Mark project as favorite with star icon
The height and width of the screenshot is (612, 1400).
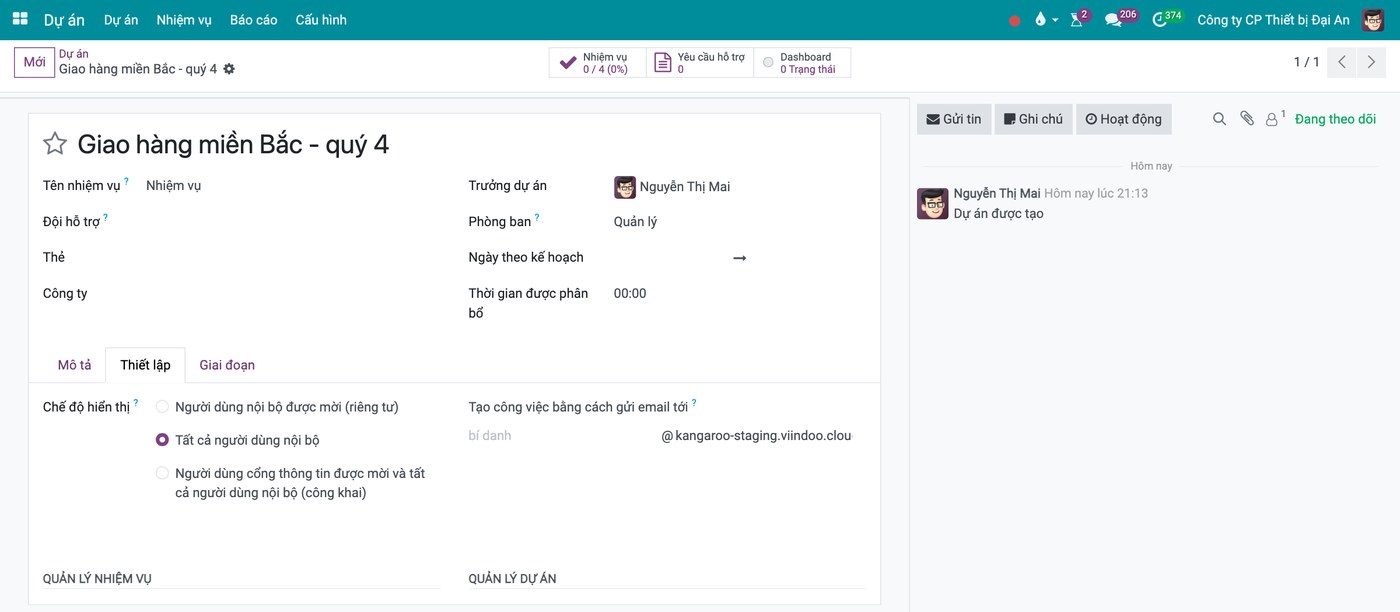click(x=55, y=144)
